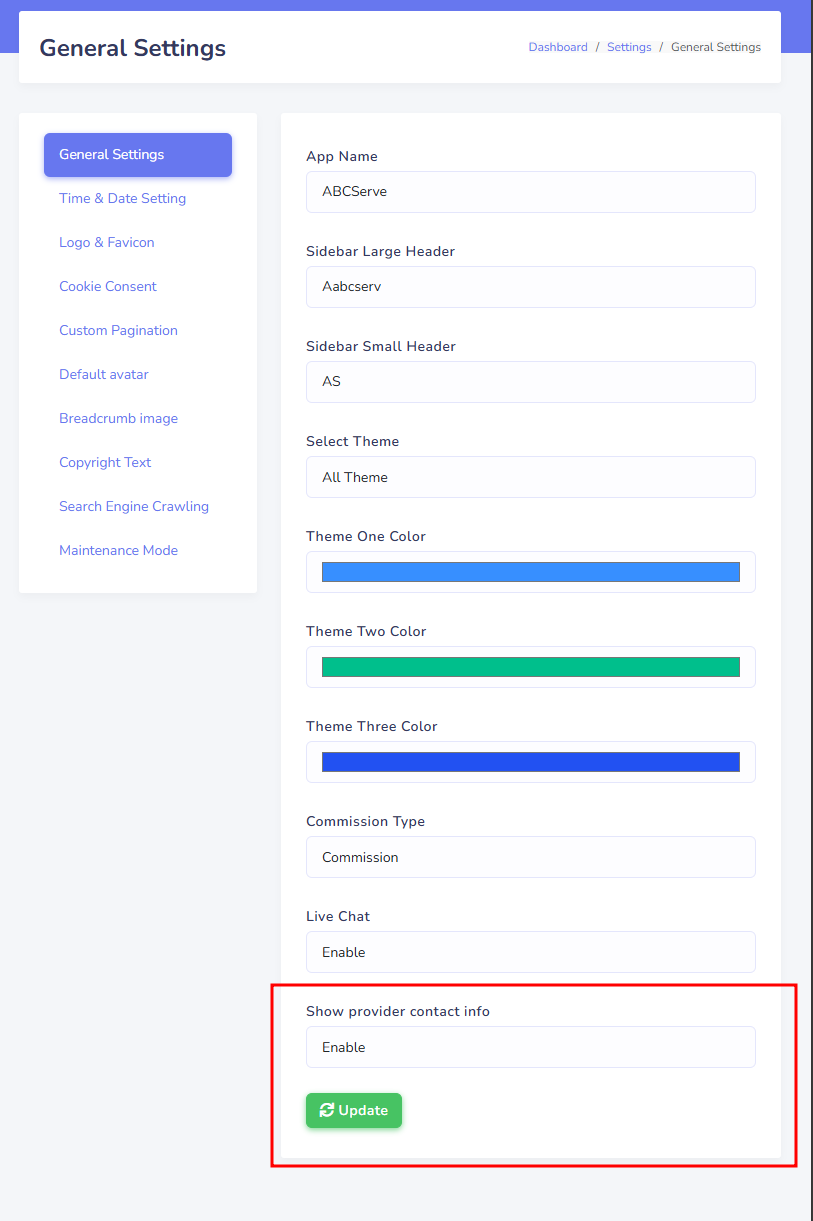The height and width of the screenshot is (1221, 813).
Task: Pick the Theme Two Color swatch
Action: (x=530, y=667)
